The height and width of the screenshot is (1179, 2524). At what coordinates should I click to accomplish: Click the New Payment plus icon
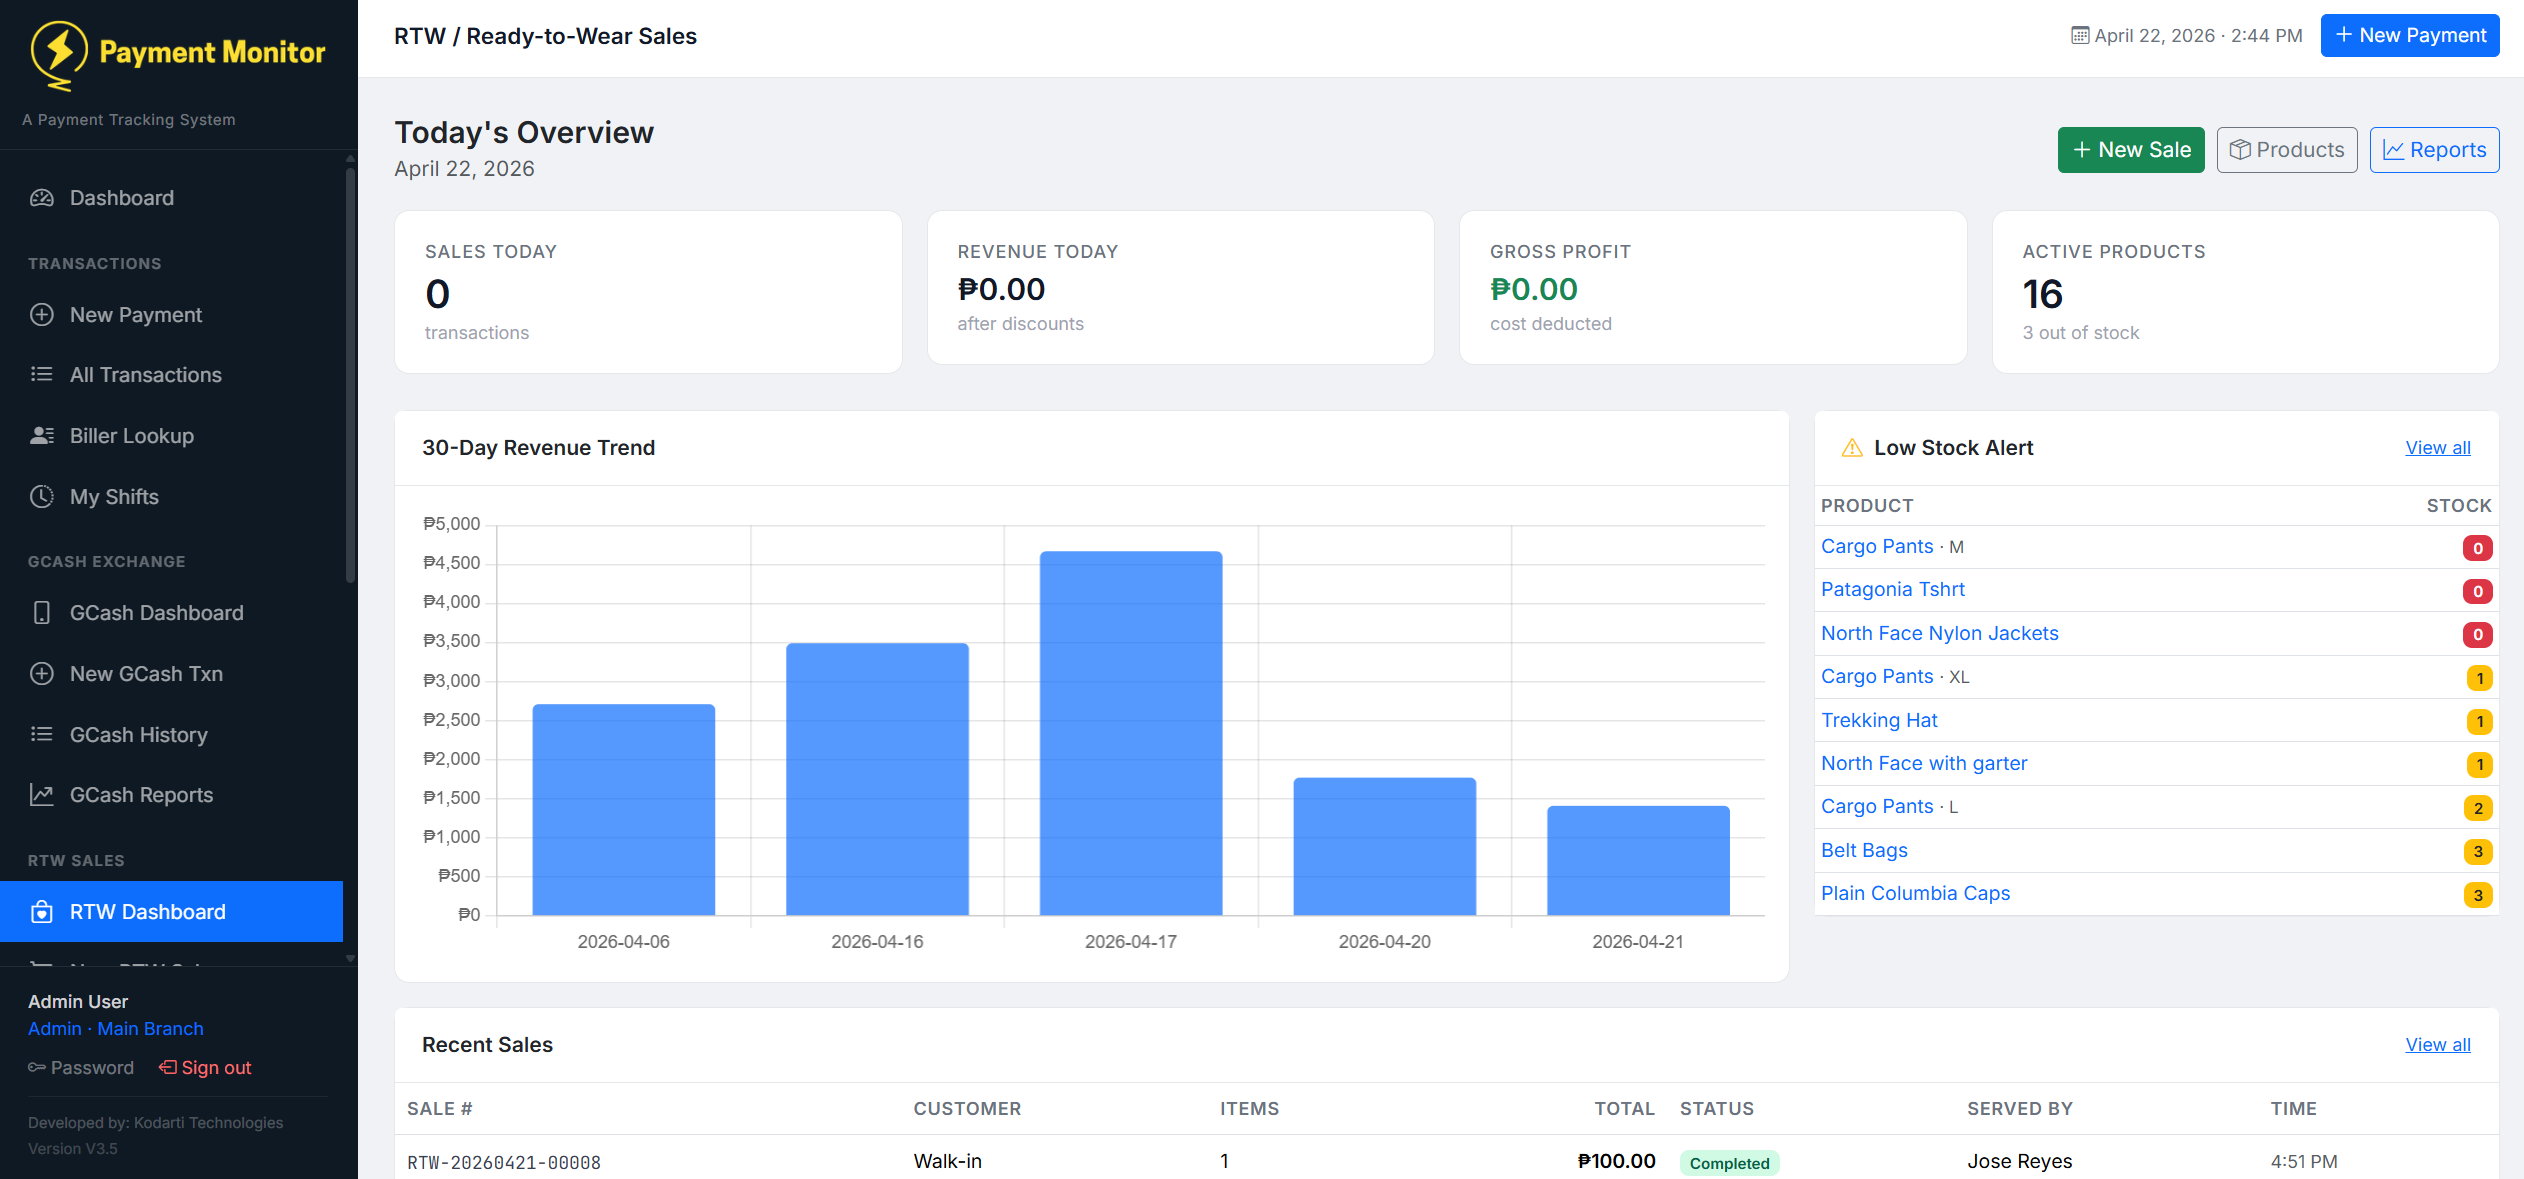[41, 314]
